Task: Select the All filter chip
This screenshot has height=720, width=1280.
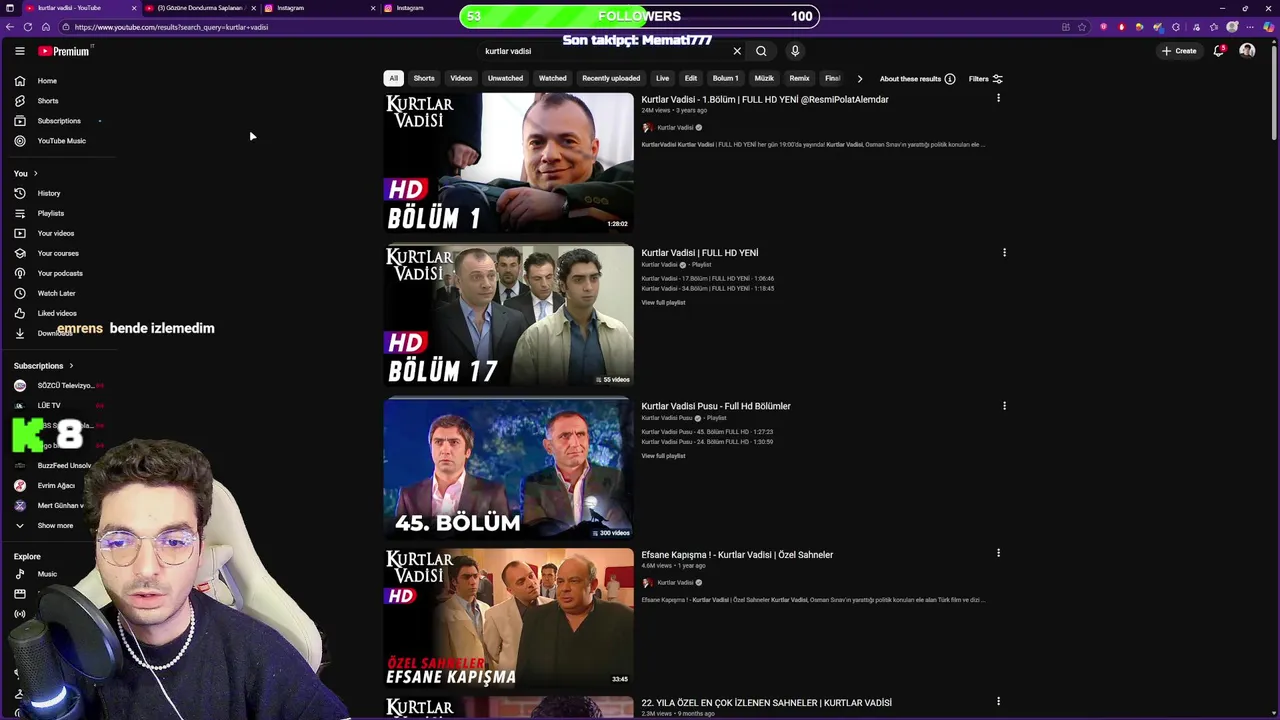Action: (x=393, y=78)
